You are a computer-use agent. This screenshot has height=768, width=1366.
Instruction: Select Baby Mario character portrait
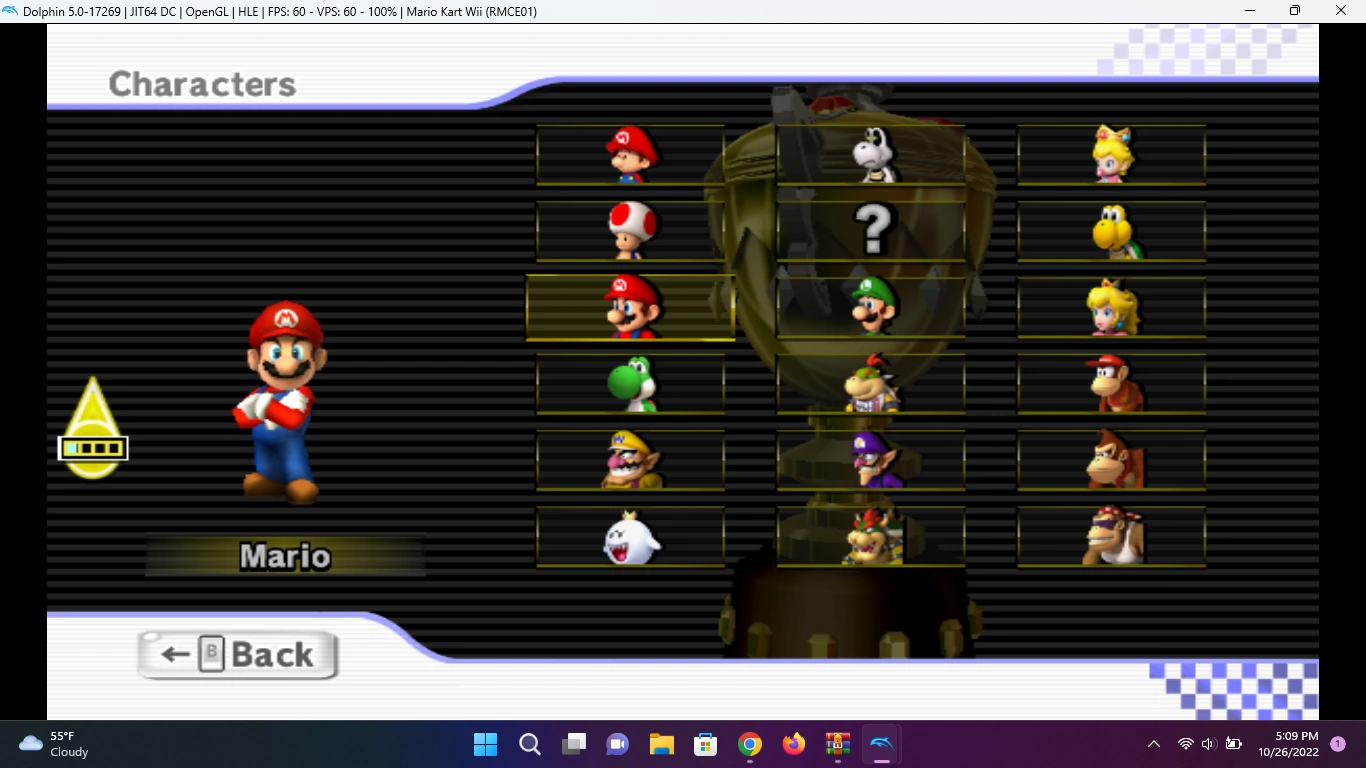tap(630, 155)
